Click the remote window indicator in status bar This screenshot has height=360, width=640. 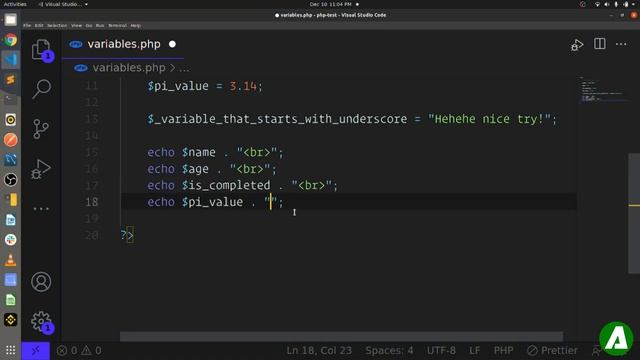pyautogui.click(x=36, y=351)
